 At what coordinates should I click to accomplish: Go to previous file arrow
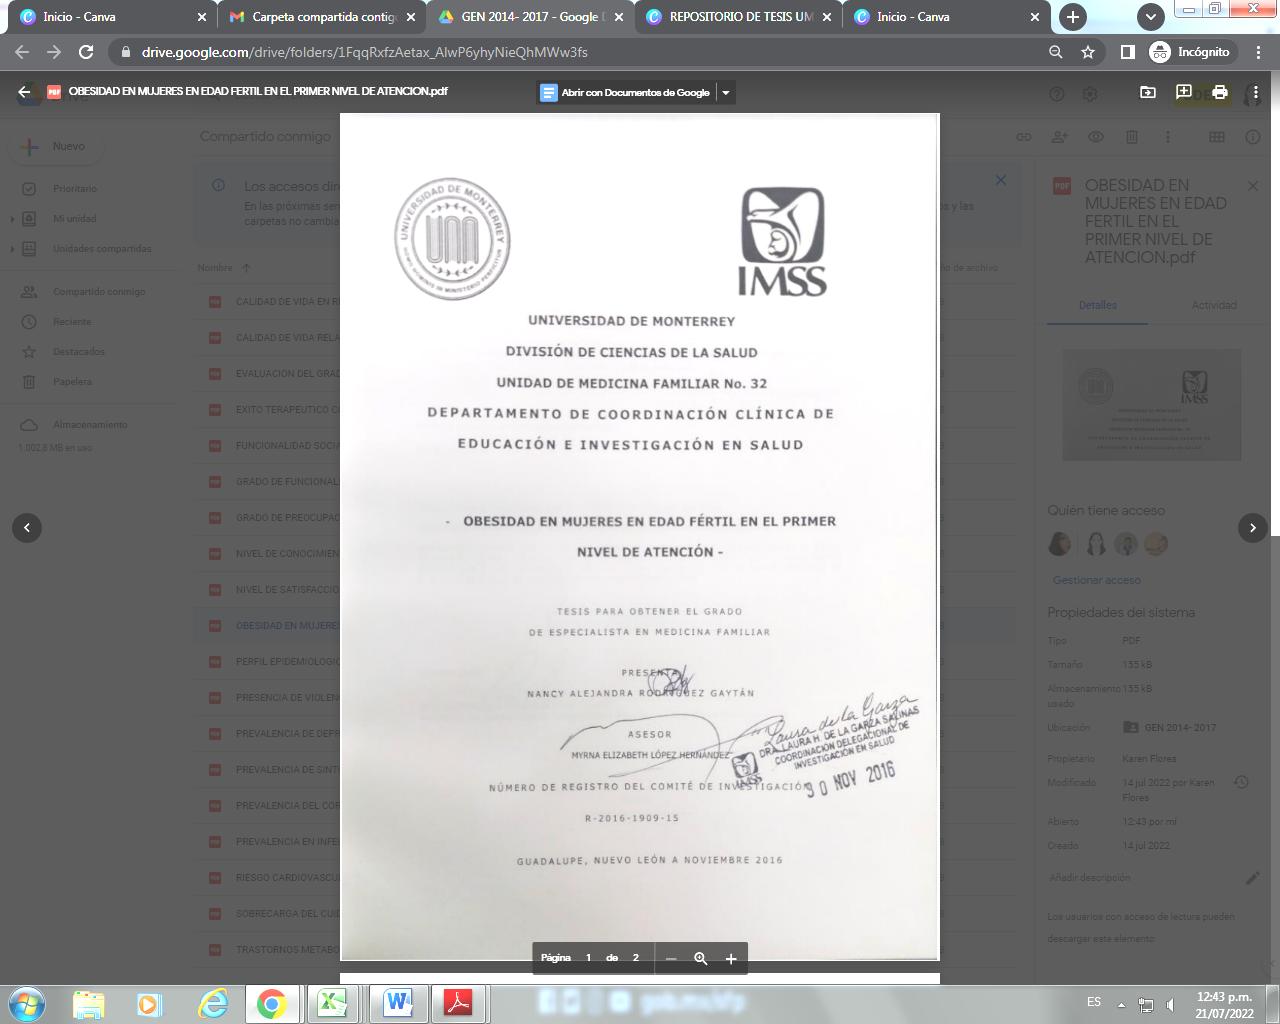pos(27,527)
